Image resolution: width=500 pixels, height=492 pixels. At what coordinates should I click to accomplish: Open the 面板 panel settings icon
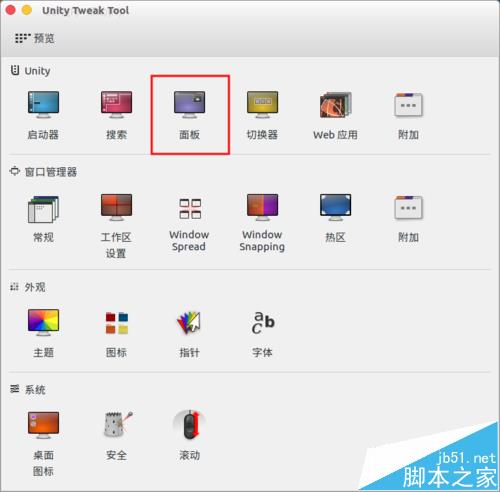point(189,105)
